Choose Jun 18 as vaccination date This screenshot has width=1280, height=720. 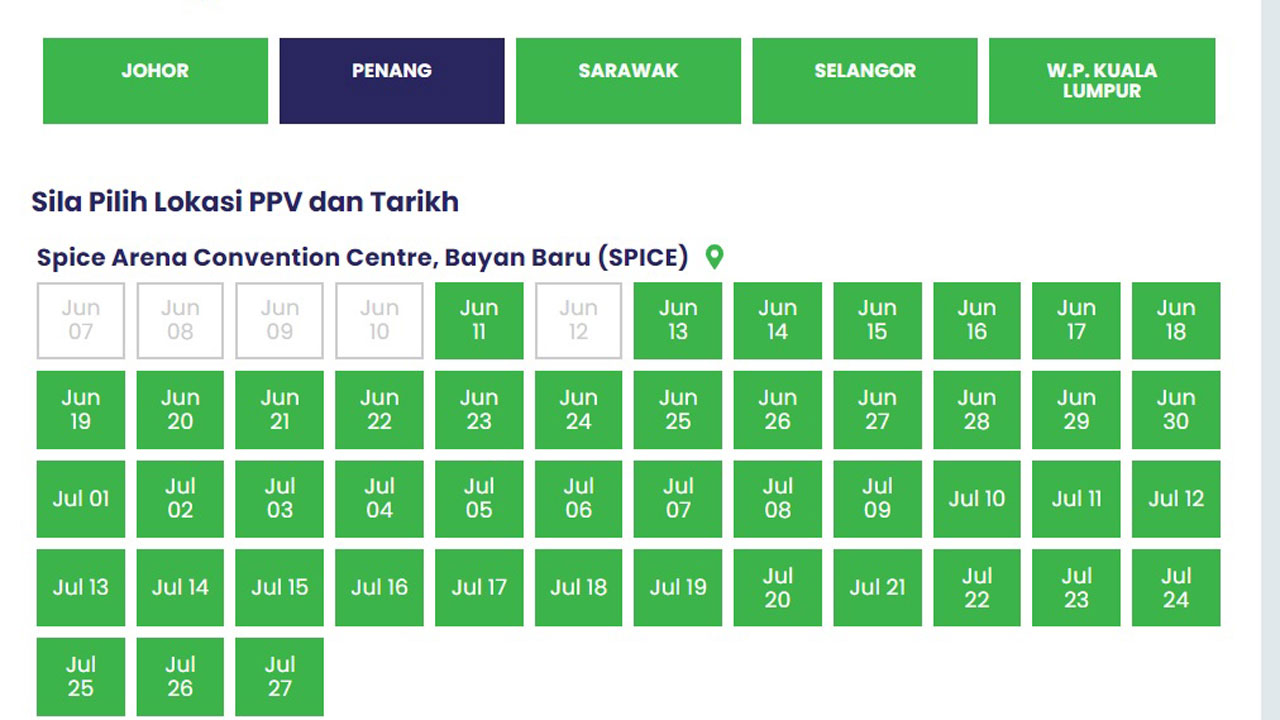[1176, 320]
